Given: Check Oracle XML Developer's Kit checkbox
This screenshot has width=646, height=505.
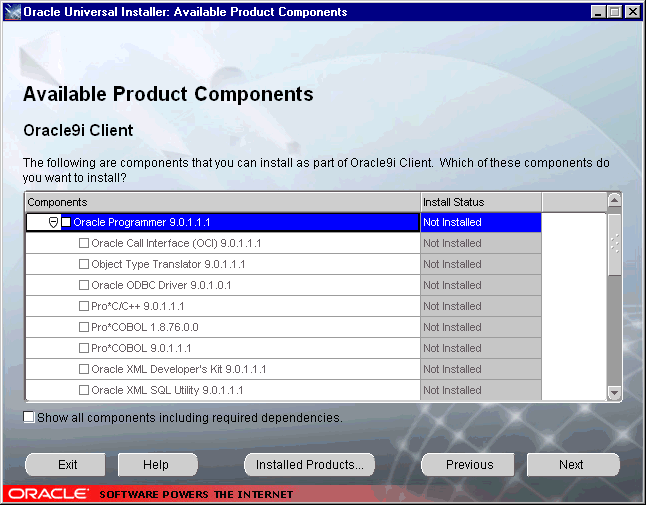Looking at the screenshot, I should [84, 369].
